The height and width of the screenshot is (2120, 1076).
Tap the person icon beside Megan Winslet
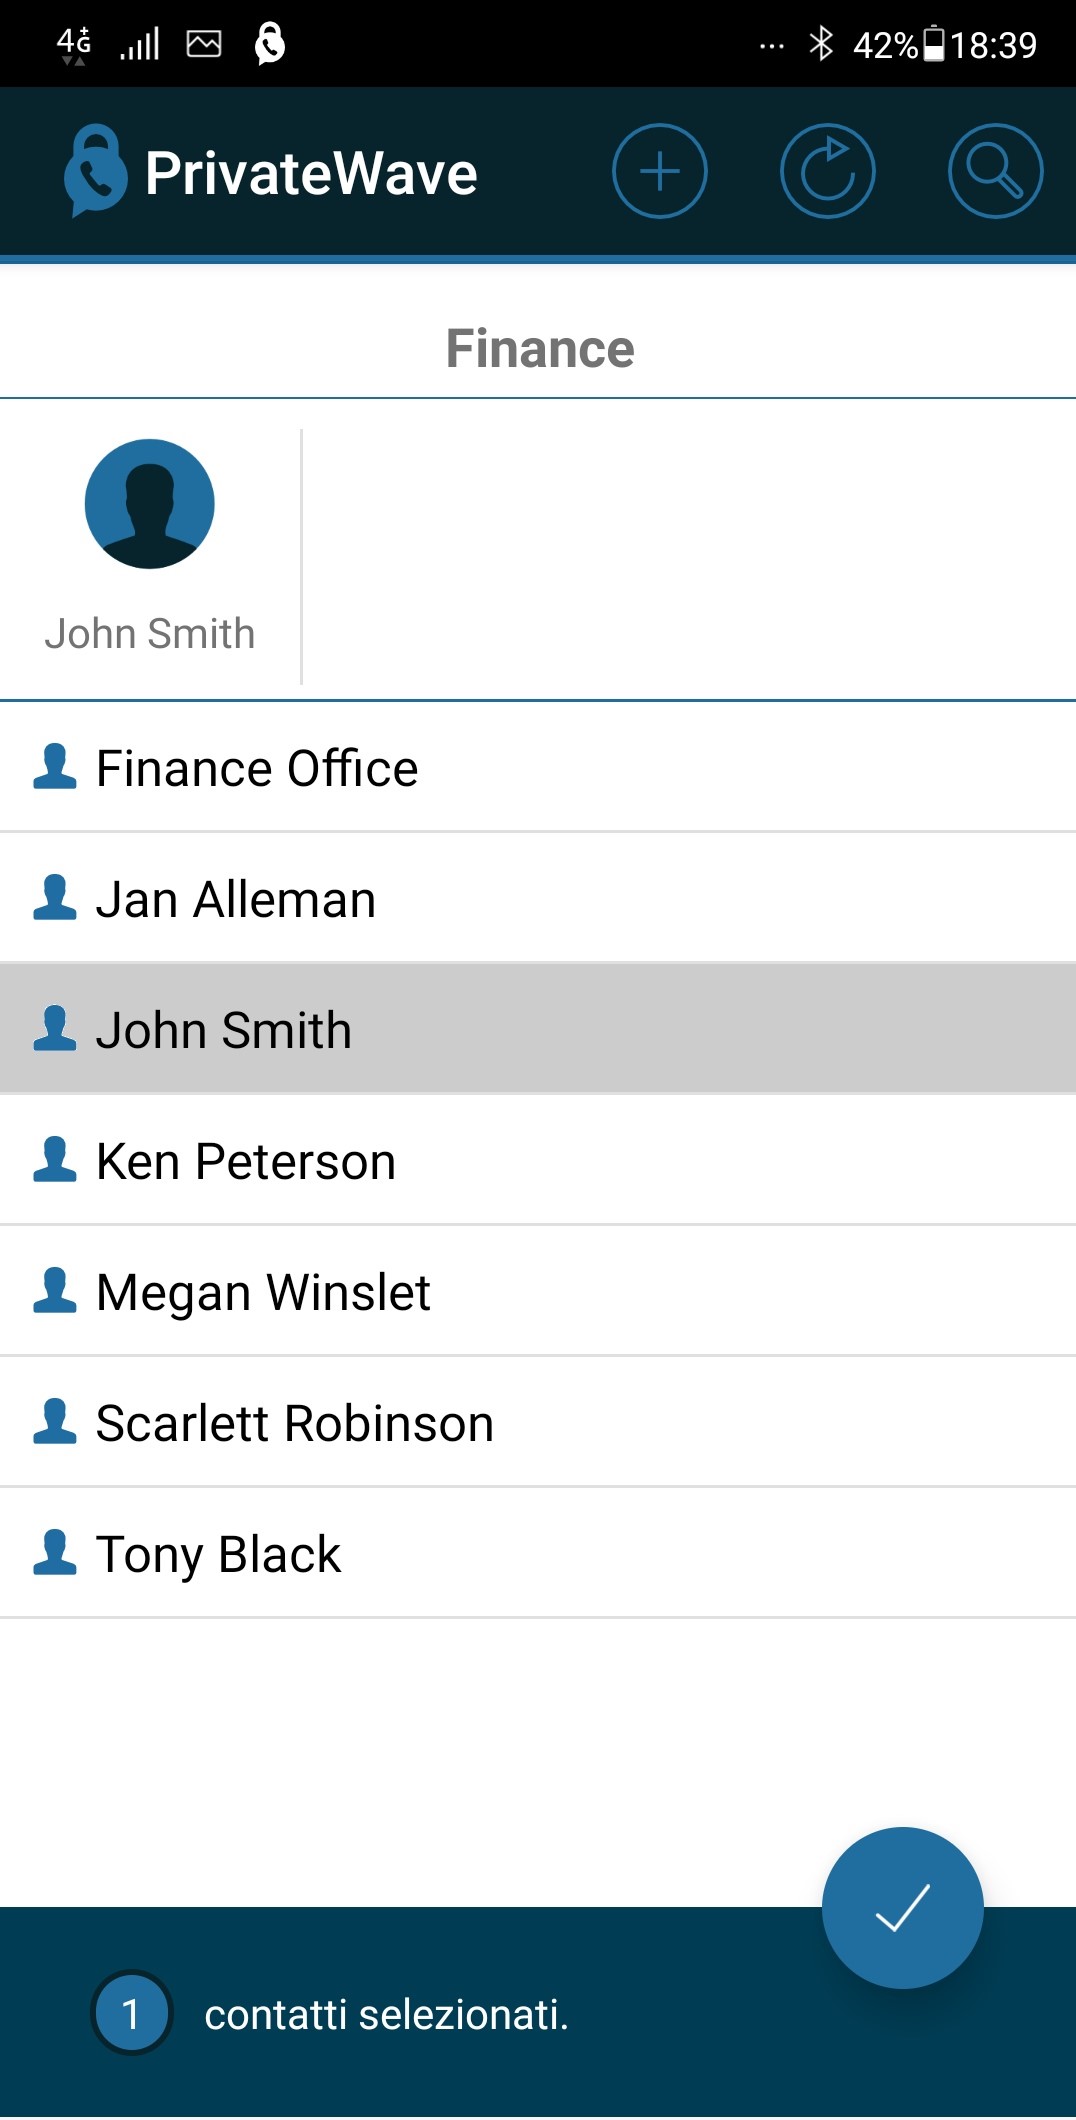point(55,1291)
